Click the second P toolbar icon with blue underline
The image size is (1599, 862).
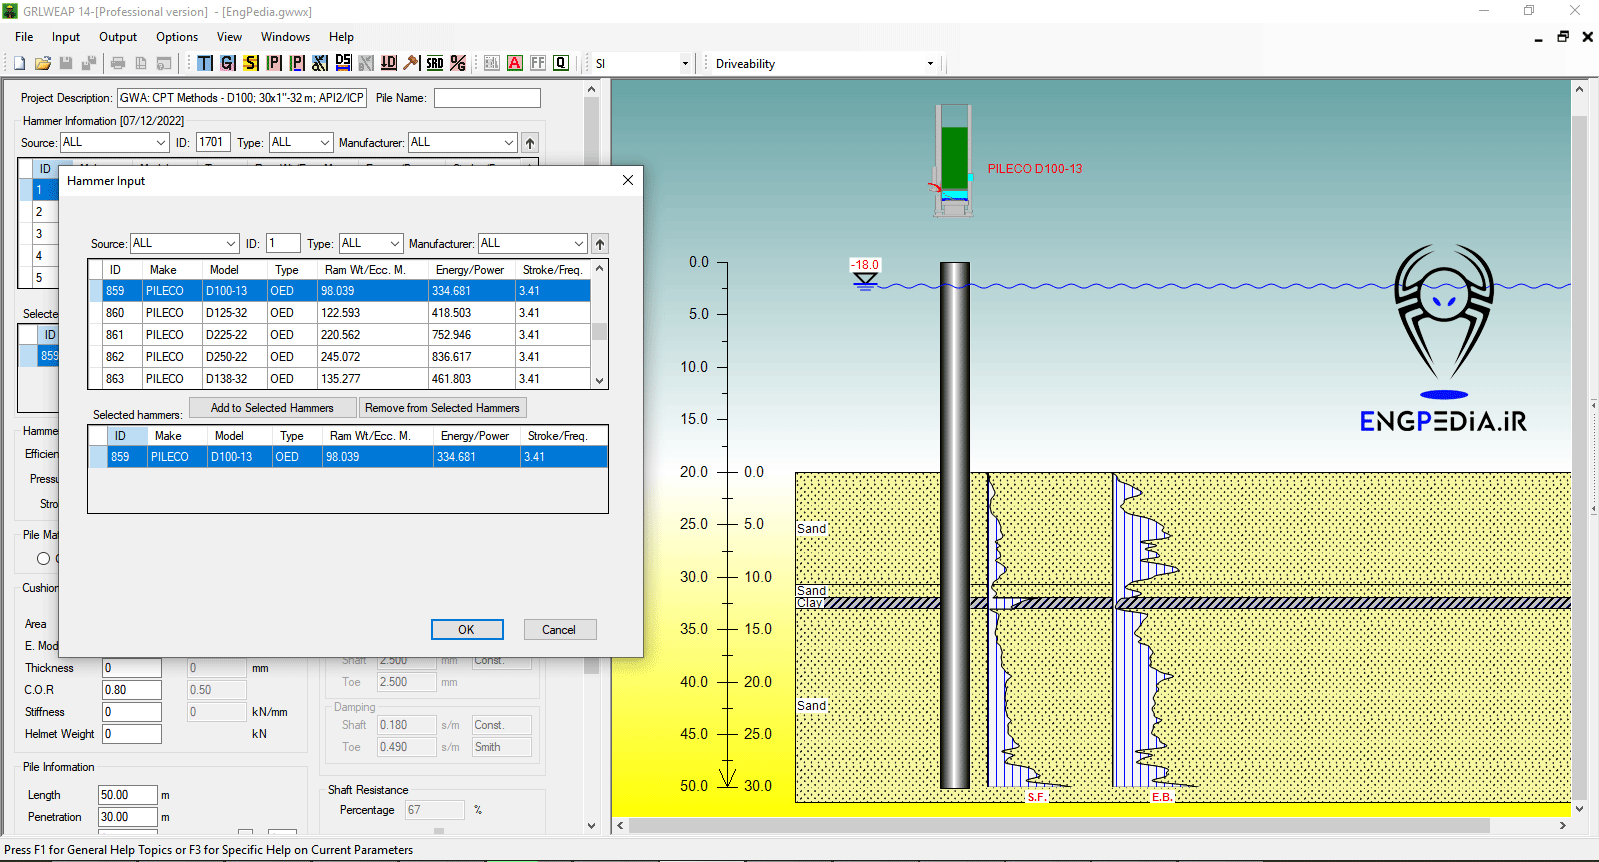tap(297, 63)
